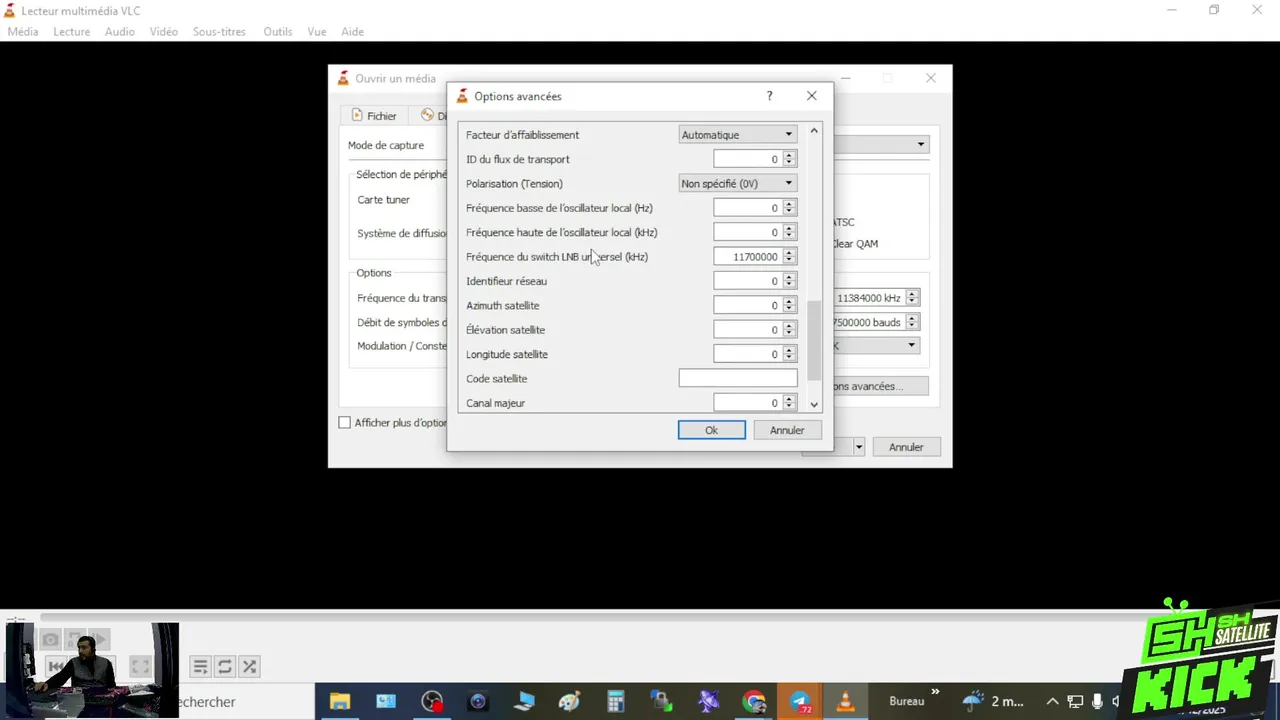Screen dimensions: 1280x720
Task: Click Annuler in Ouvrir un média dialog
Action: pos(906,447)
